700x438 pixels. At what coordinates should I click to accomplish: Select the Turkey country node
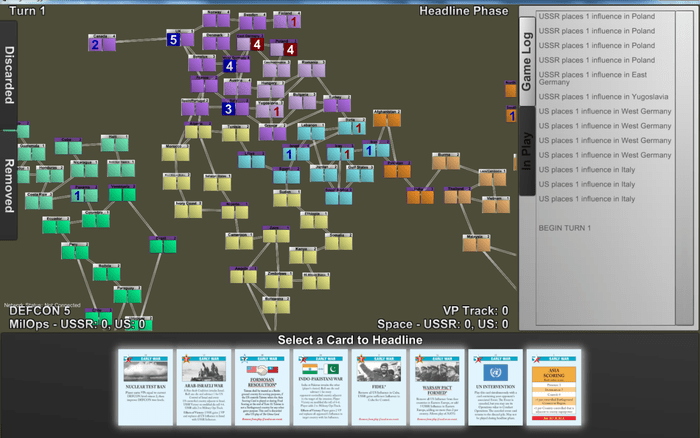[x=337, y=103]
